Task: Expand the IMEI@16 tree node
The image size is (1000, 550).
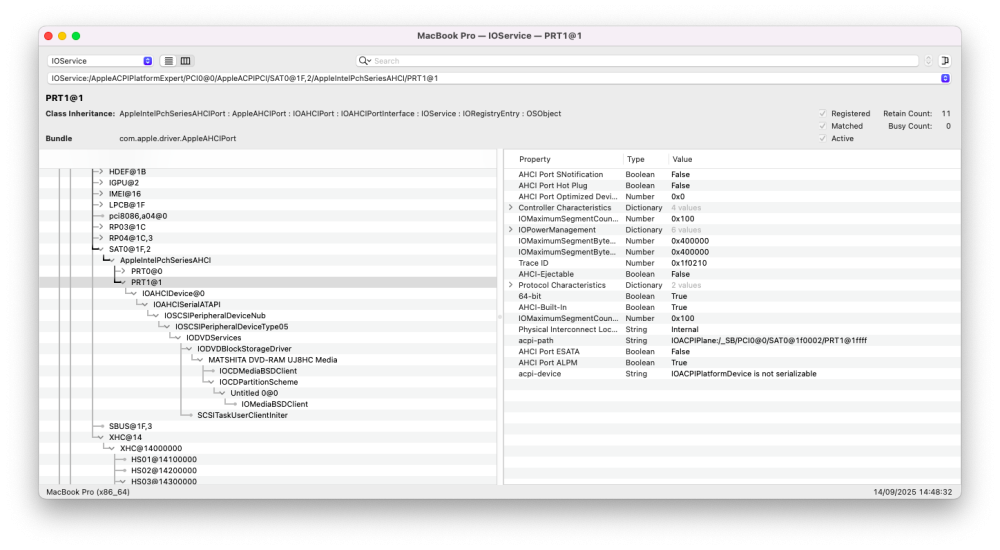Action: 101,194
